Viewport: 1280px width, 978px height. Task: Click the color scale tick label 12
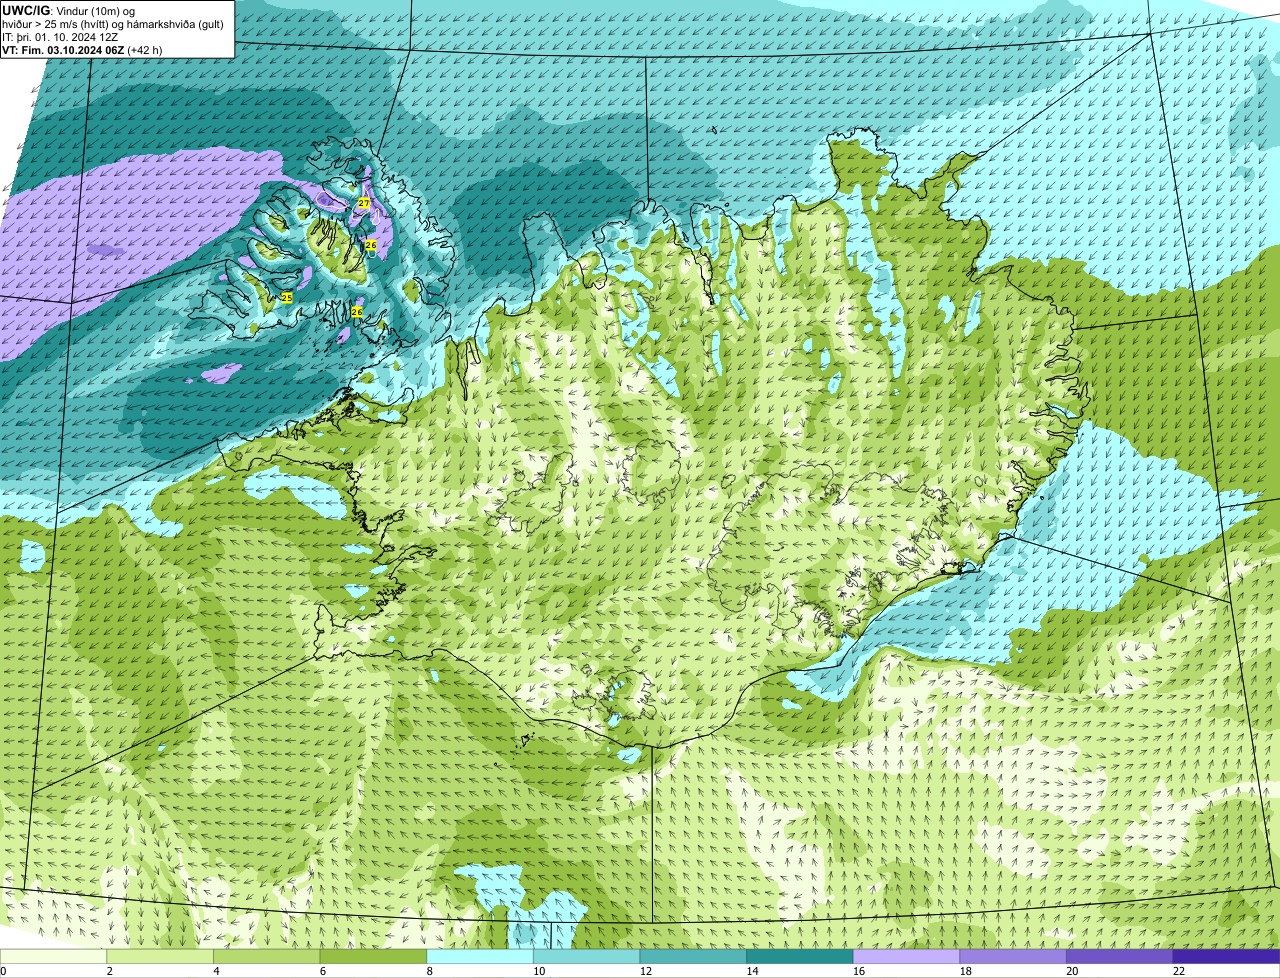point(645,971)
